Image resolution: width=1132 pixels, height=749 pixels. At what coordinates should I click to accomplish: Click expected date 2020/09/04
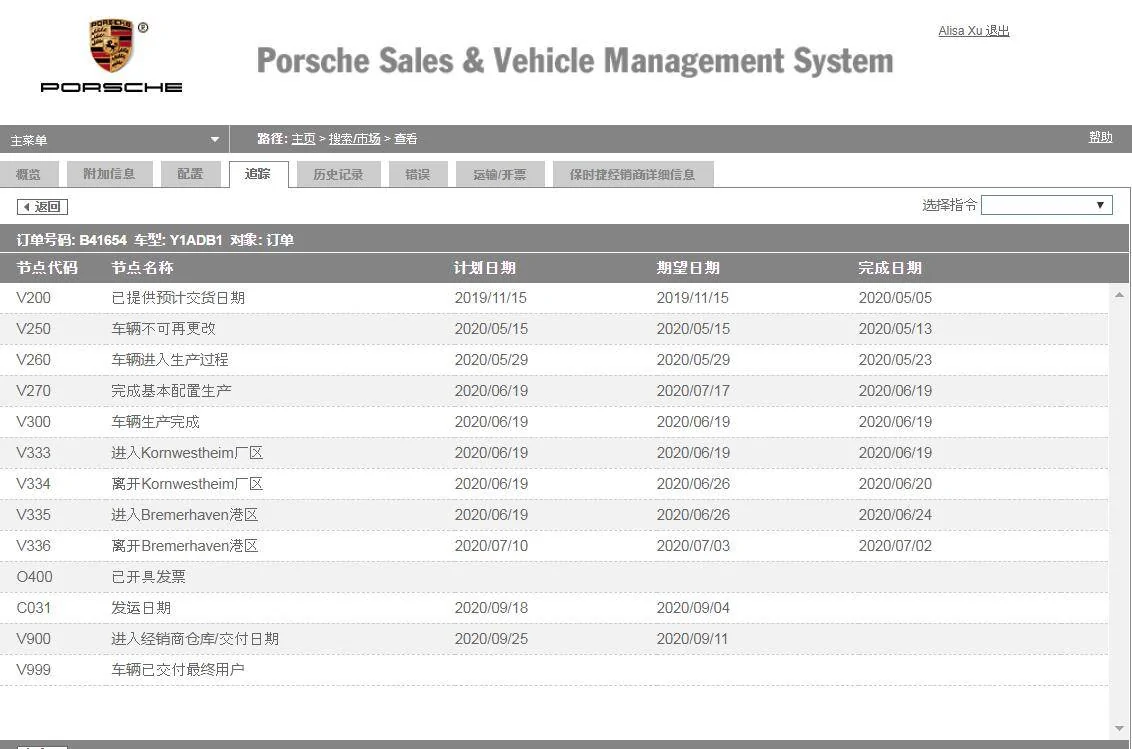pyautogui.click(x=693, y=608)
